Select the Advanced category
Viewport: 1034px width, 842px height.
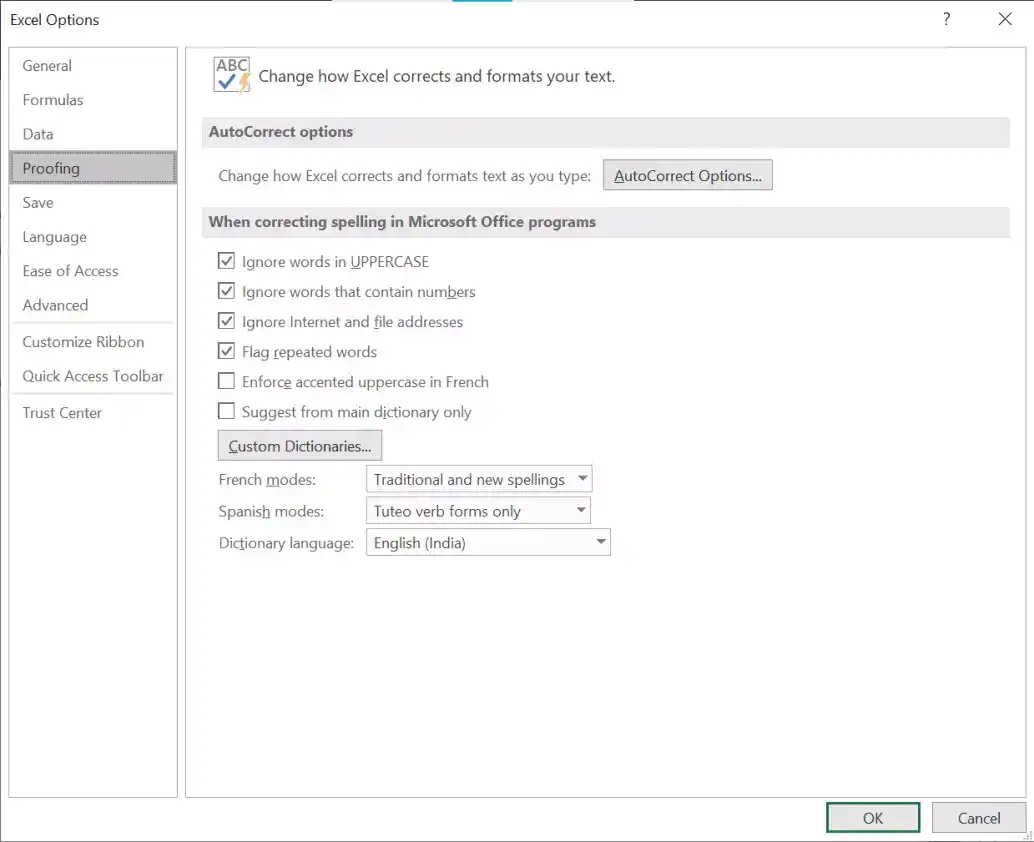(x=93, y=305)
